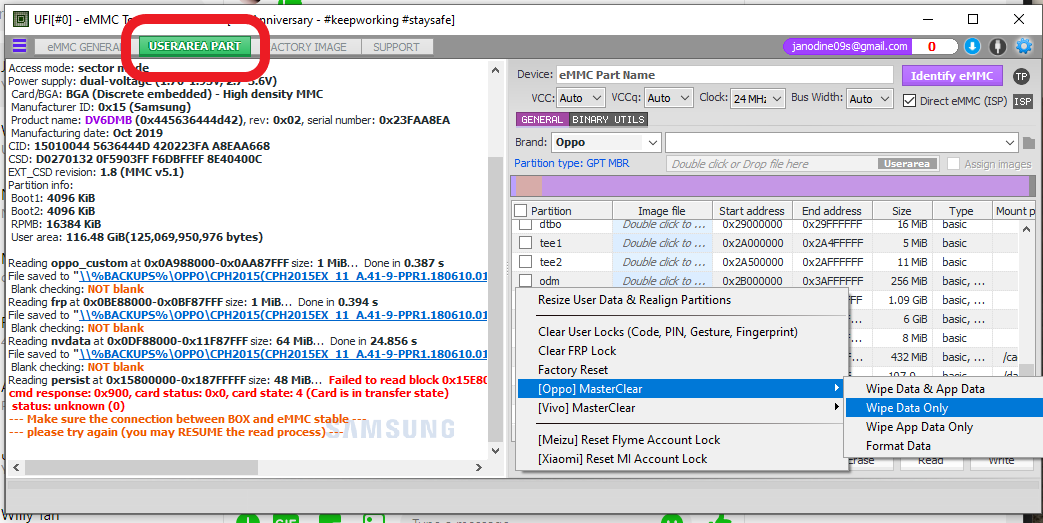Image resolution: width=1043 pixels, height=523 pixels.
Task: Click the log panel scroll-up arrow
Action: pos(495,70)
